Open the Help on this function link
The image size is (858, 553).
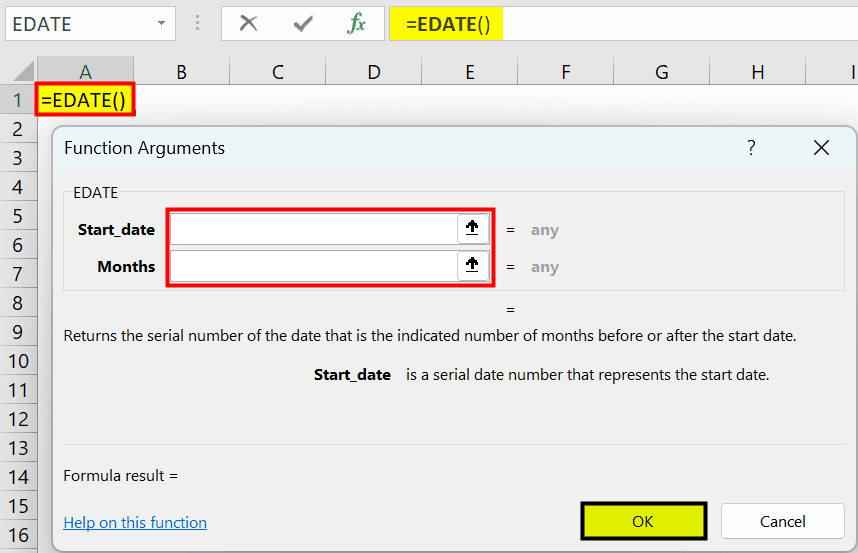point(135,522)
